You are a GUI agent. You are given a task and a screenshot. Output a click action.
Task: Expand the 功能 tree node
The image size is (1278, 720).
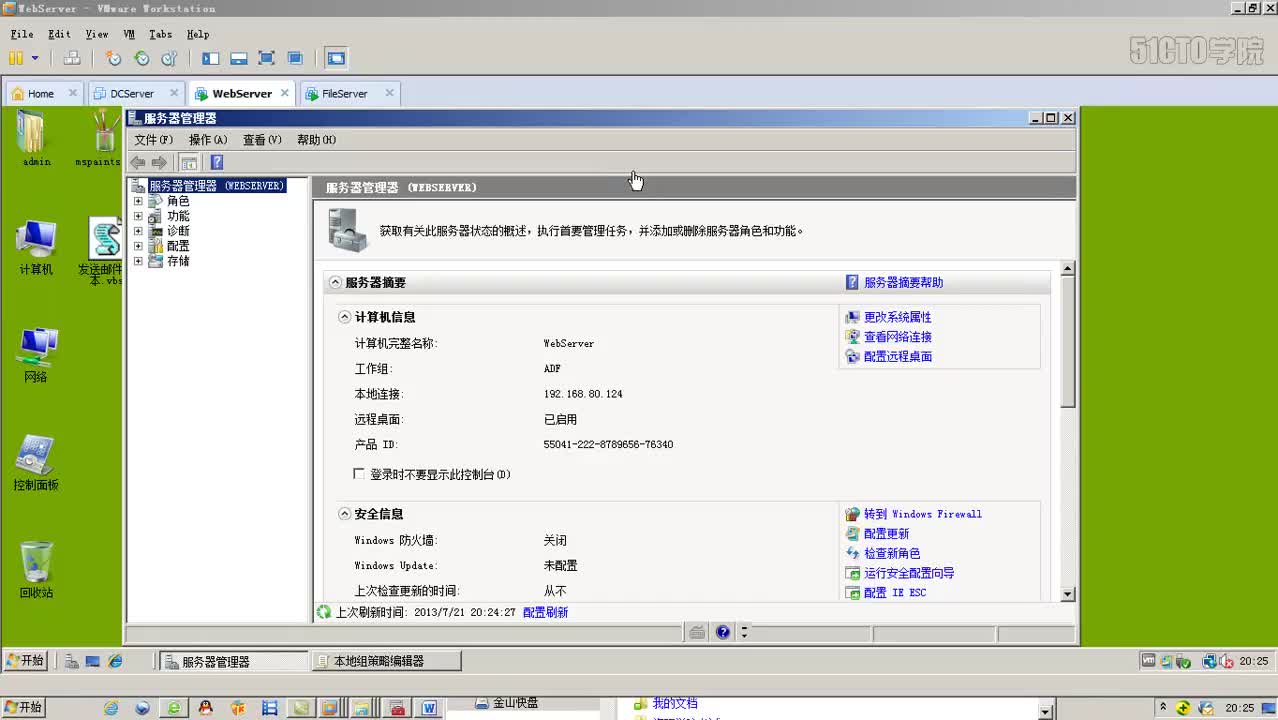[x=138, y=216]
